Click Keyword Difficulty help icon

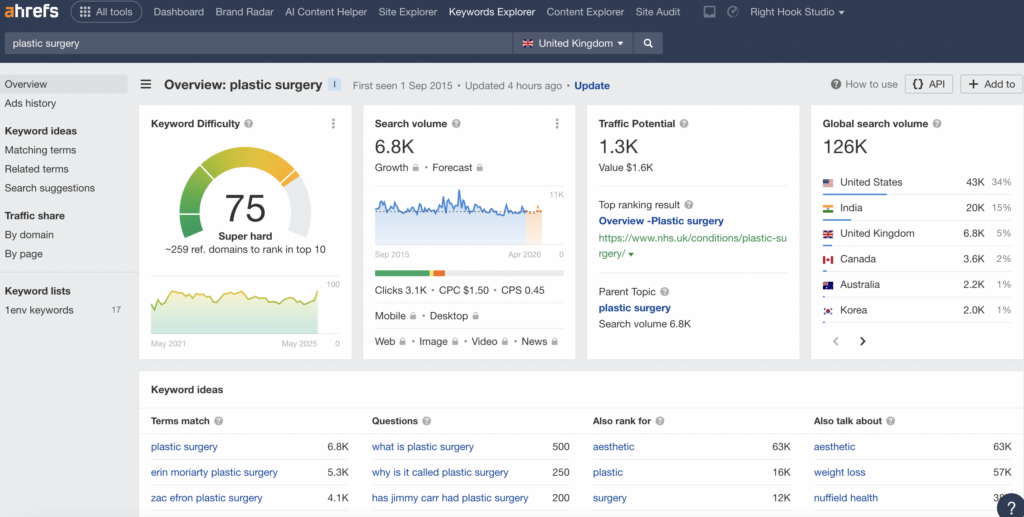pyautogui.click(x=249, y=123)
